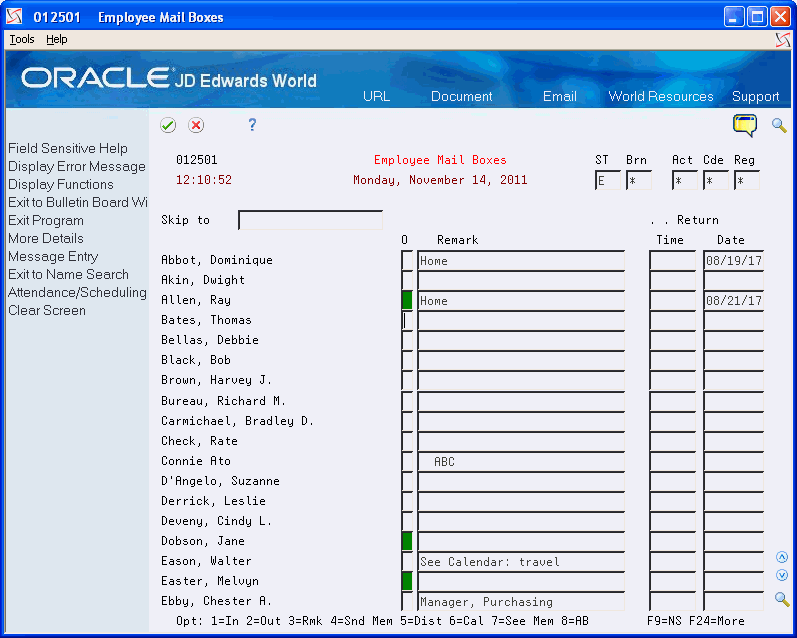The width and height of the screenshot is (797, 638).
Task: Click ABC remark for Connie Ato
Action: pyautogui.click(x=521, y=461)
